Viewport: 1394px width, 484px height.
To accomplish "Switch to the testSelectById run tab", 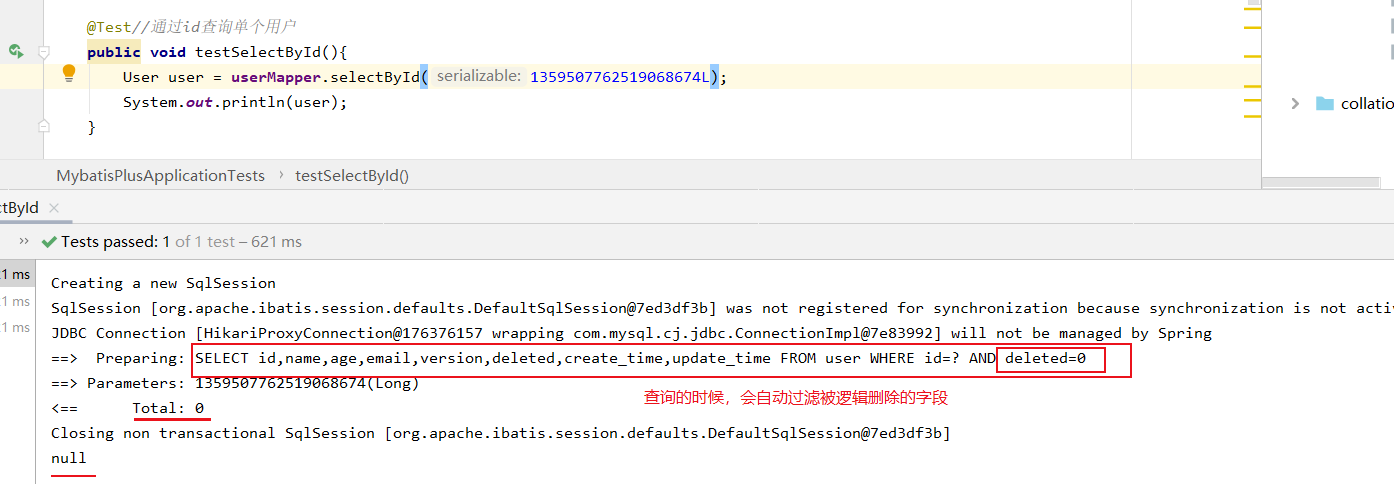I will pos(20,208).
